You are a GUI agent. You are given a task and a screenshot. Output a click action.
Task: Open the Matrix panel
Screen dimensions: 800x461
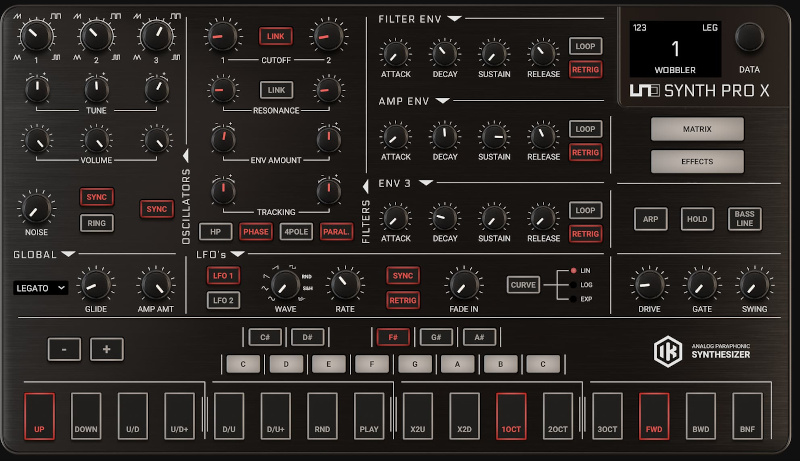click(x=697, y=129)
